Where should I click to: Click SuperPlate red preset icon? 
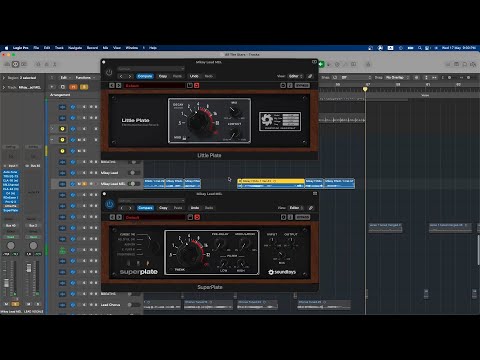(197, 217)
